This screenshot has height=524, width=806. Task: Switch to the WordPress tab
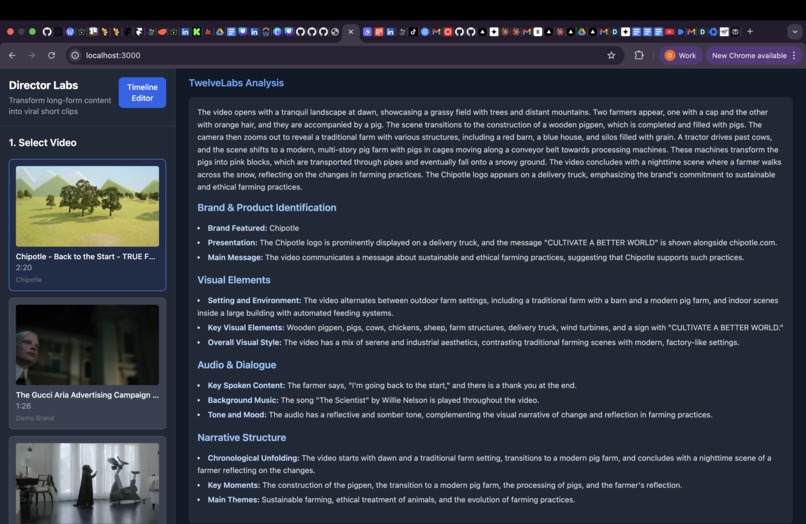(x=70, y=32)
